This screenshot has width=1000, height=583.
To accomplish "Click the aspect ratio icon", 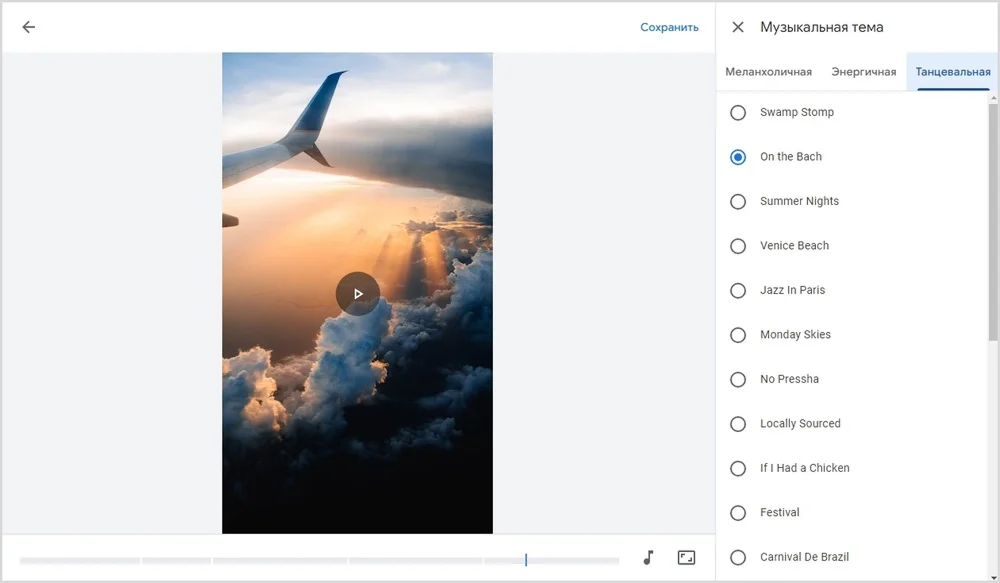I will (x=686, y=558).
